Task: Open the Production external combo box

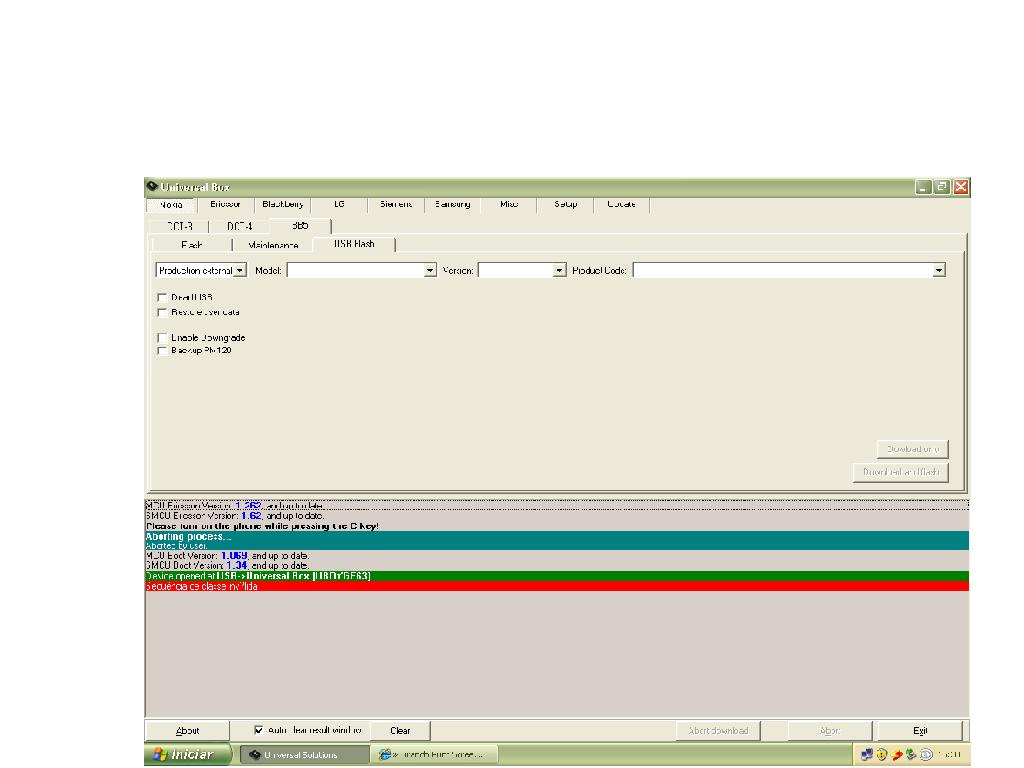Action: click(240, 270)
